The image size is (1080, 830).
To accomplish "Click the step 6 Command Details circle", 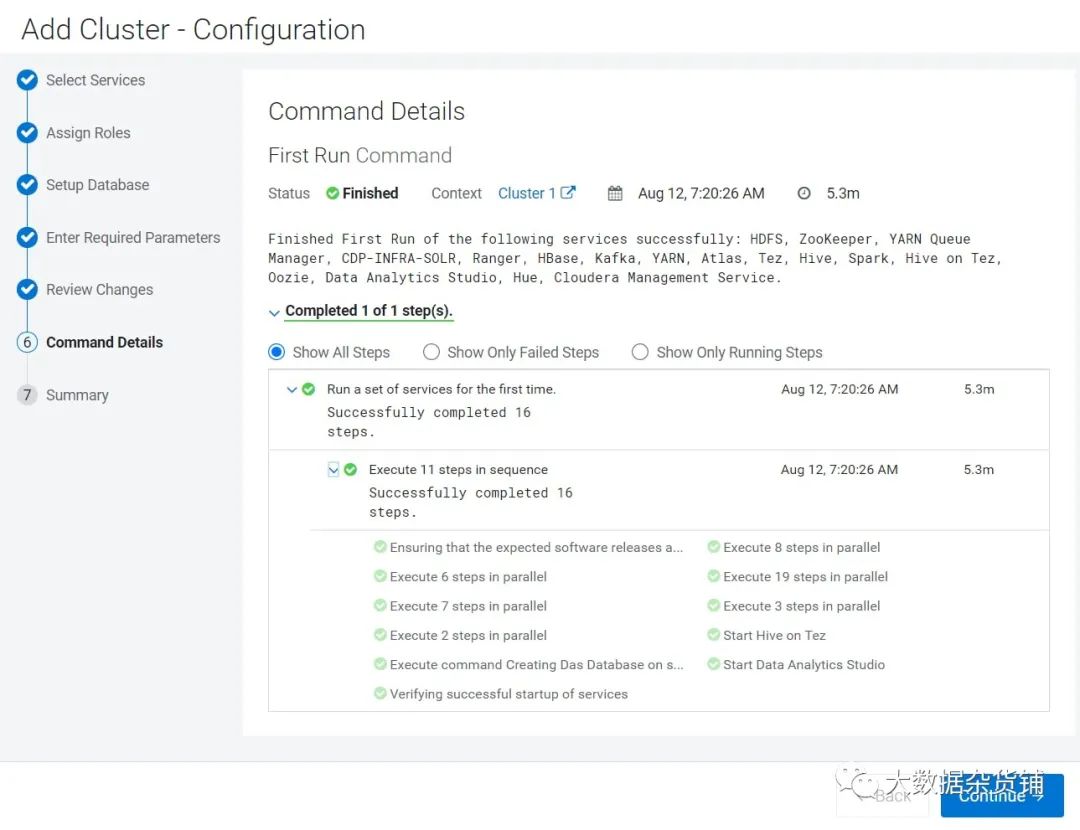I will pos(27,342).
